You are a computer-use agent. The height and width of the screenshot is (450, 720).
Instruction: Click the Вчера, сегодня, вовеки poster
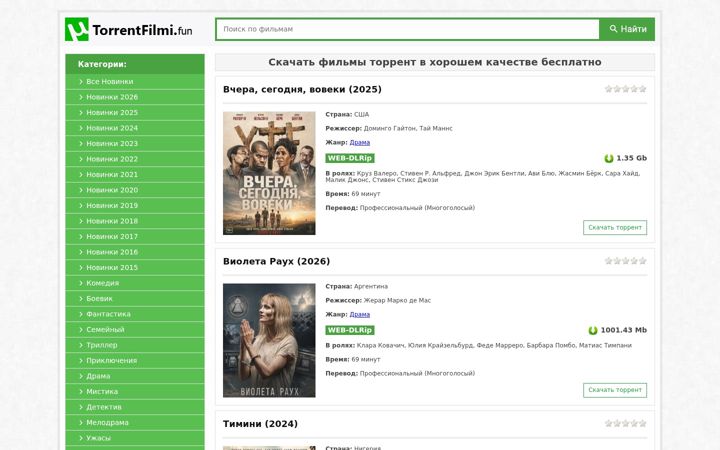269,173
